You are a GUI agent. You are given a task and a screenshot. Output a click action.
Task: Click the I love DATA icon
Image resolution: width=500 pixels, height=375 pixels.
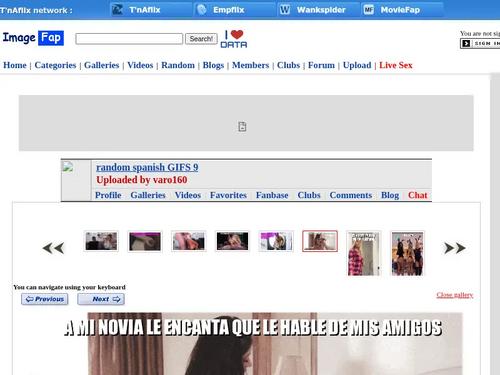click(x=234, y=39)
